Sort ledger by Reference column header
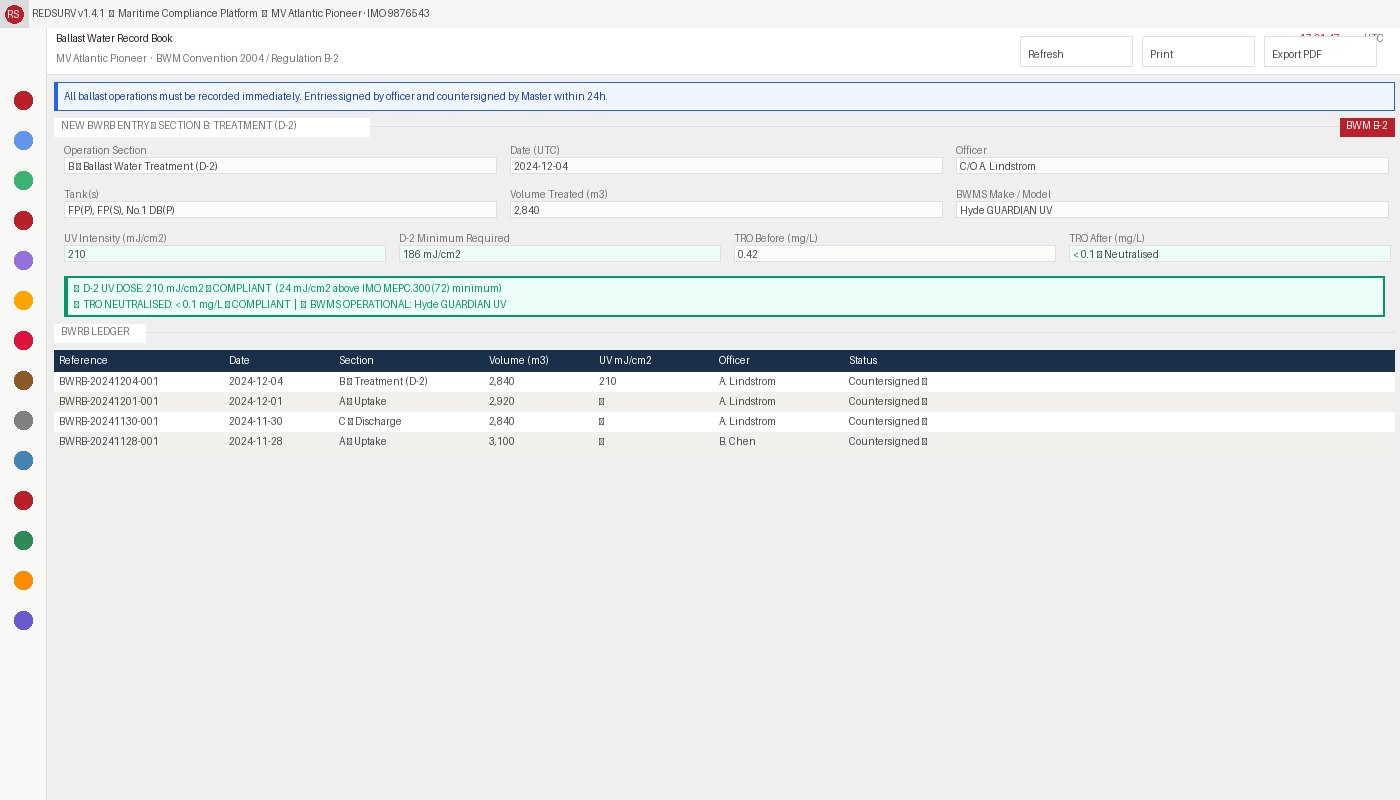Image resolution: width=1400 pixels, height=800 pixels. pyautogui.click(x=83, y=361)
